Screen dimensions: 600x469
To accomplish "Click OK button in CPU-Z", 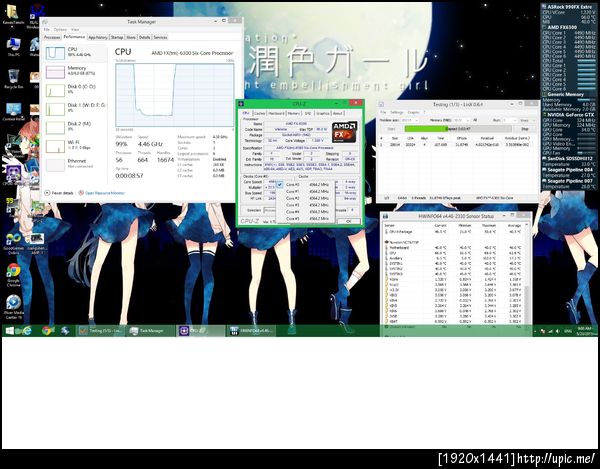I will click(348, 221).
